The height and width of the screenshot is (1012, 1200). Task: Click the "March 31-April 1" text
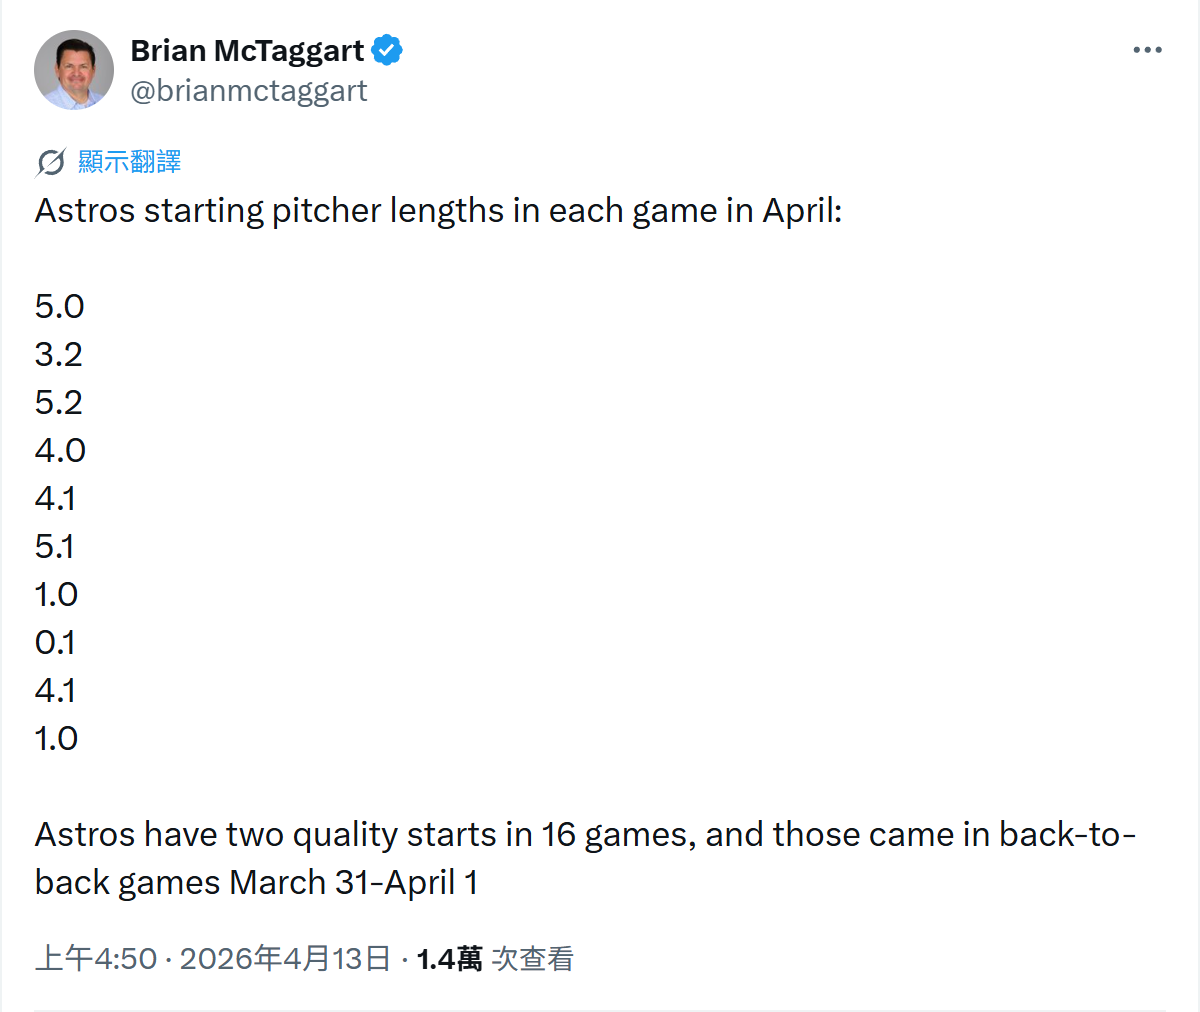353,883
